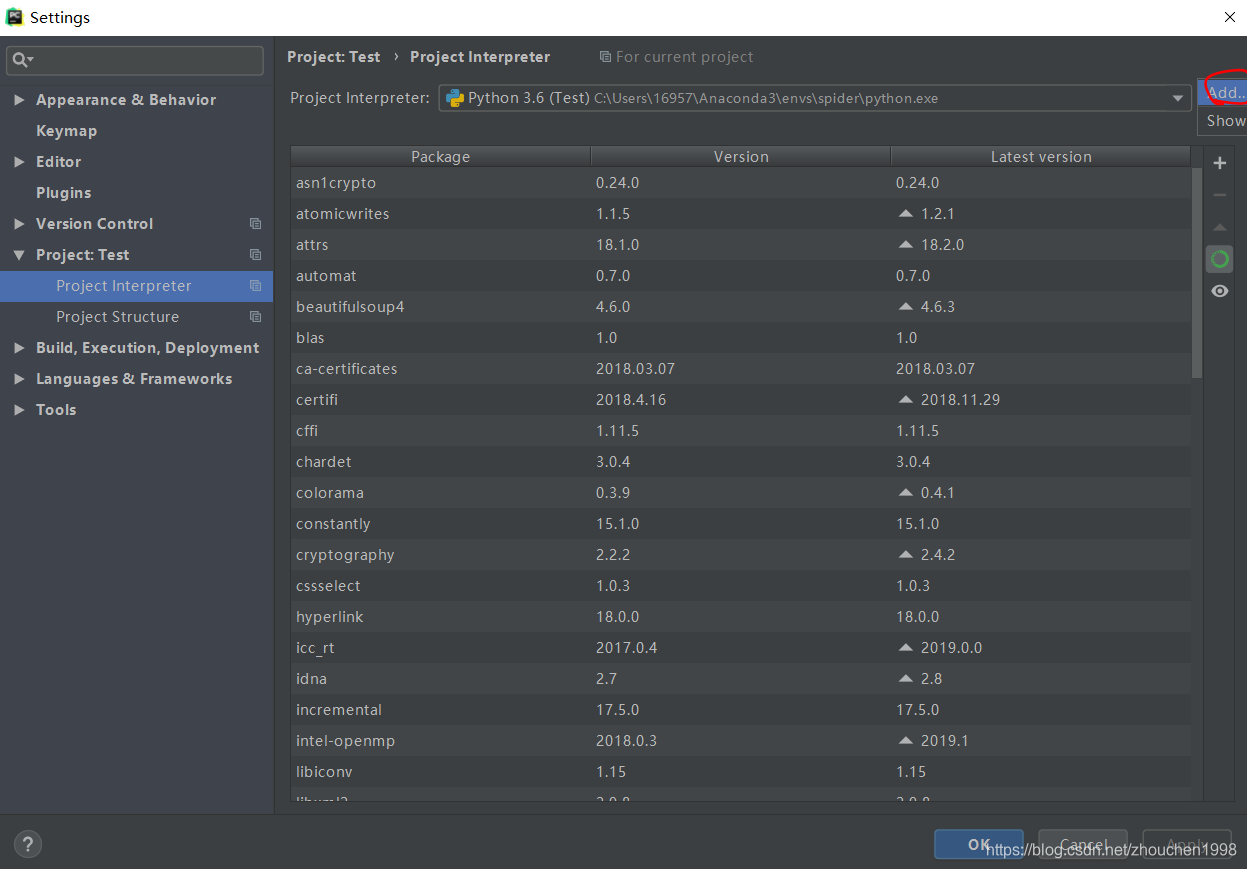Image resolution: width=1247 pixels, height=869 pixels.
Task: Toggle the show early releases eye icon
Action: click(x=1219, y=291)
